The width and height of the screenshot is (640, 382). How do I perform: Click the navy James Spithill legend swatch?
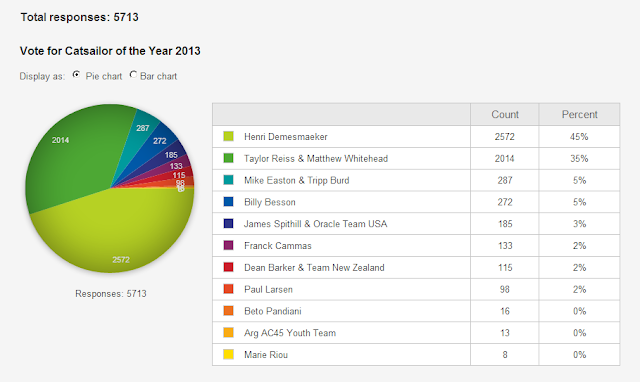click(x=229, y=224)
